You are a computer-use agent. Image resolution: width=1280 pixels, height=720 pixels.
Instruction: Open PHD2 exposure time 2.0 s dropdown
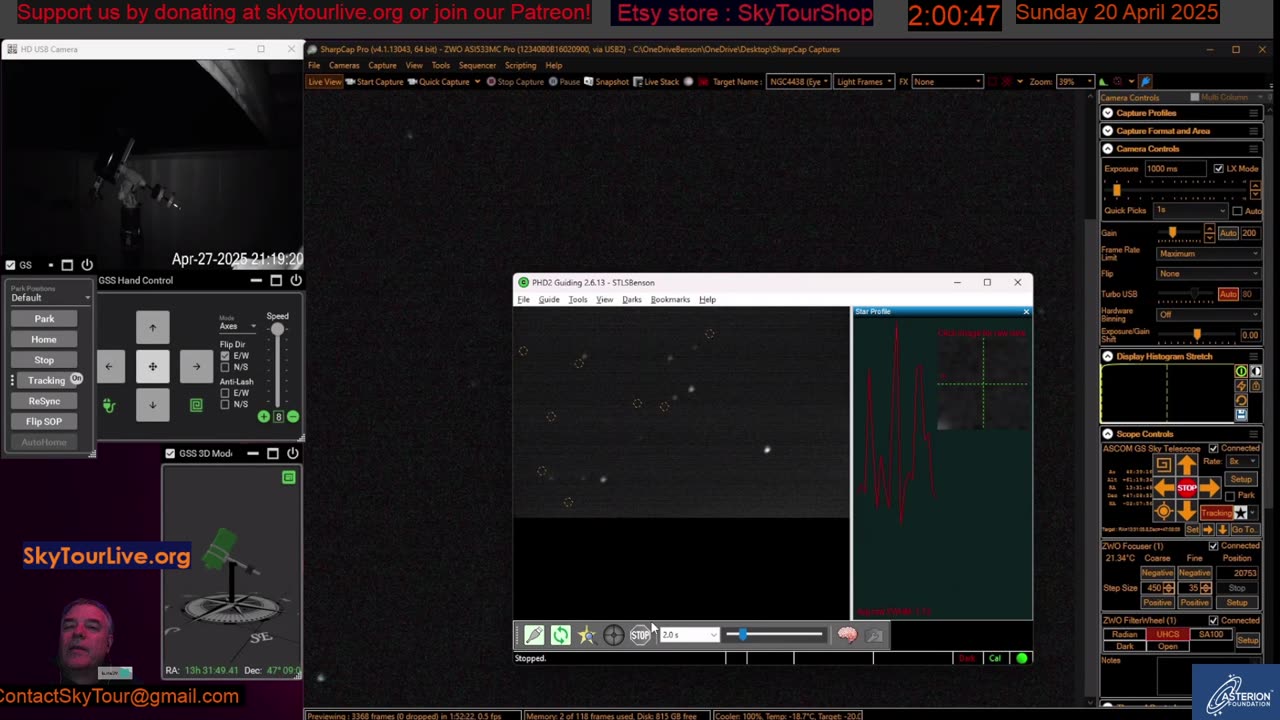[x=688, y=635]
